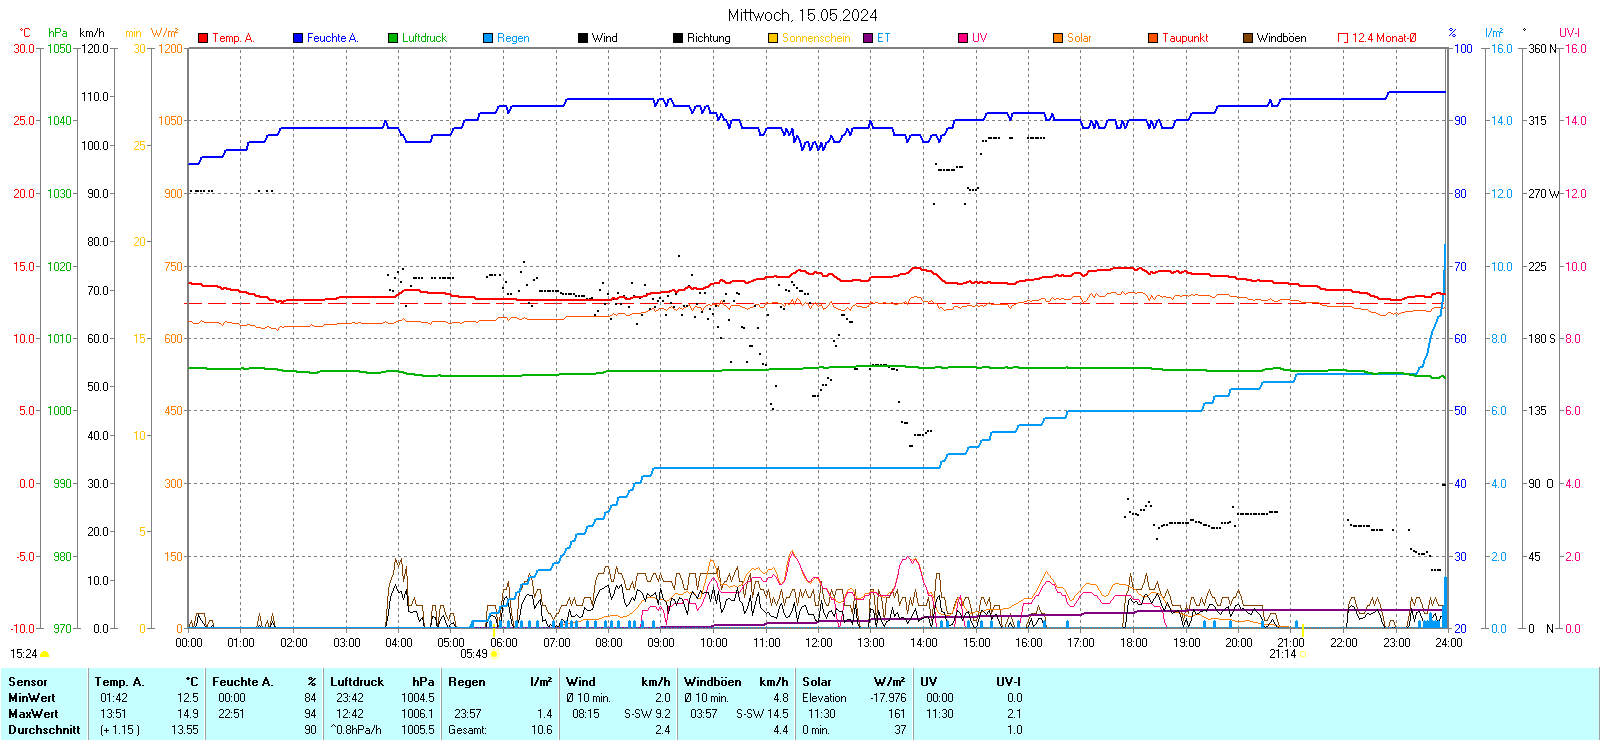Click the Richtung legend label
This screenshot has height=740, width=1600.
tap(708, 38)
